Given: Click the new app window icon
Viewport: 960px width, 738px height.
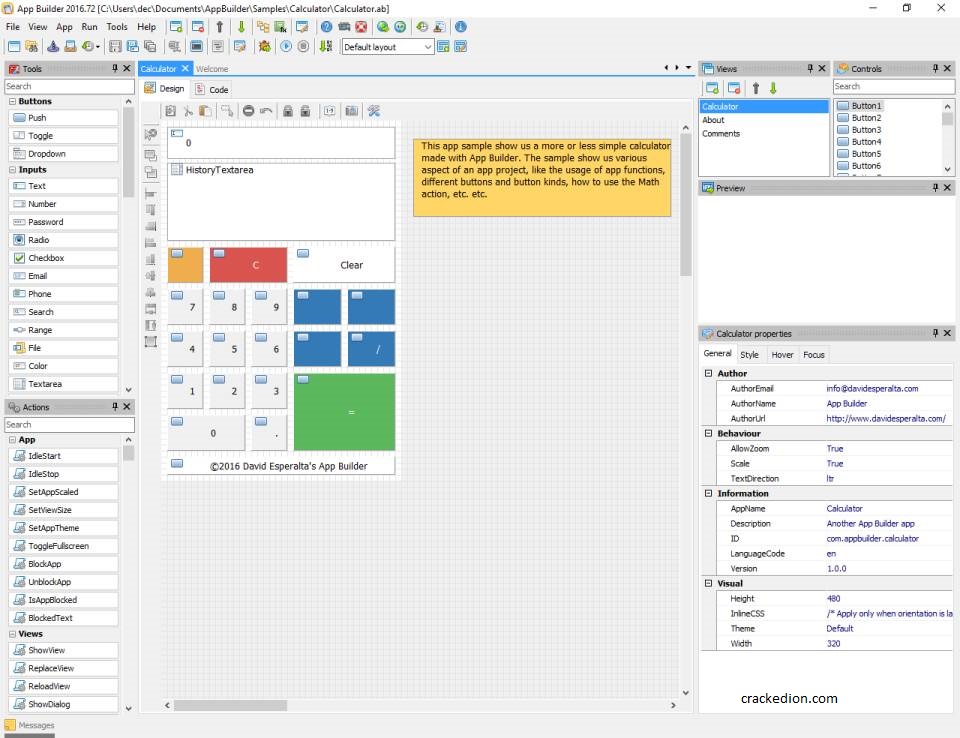Looking at the screenshot, I should pyautogui.click(x=14, y=47).
